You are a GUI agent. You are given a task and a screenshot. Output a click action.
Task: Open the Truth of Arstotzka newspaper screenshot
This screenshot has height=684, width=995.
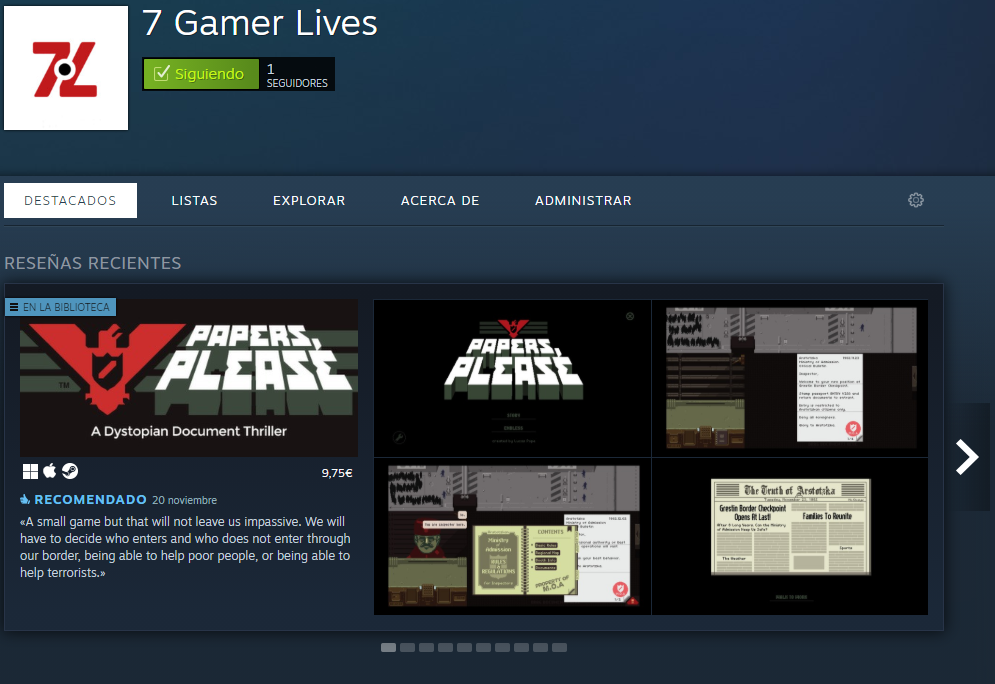[x=790, y=536]
